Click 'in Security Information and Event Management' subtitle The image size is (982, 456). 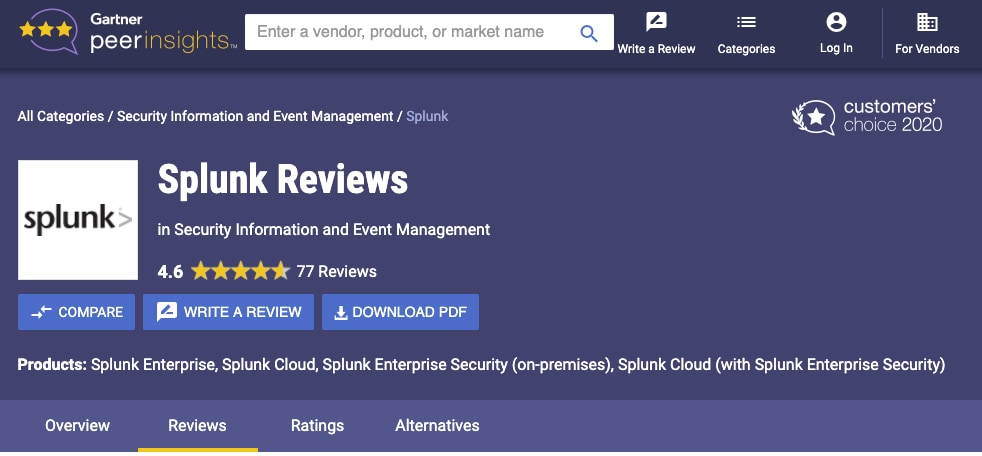pos(324,230)
